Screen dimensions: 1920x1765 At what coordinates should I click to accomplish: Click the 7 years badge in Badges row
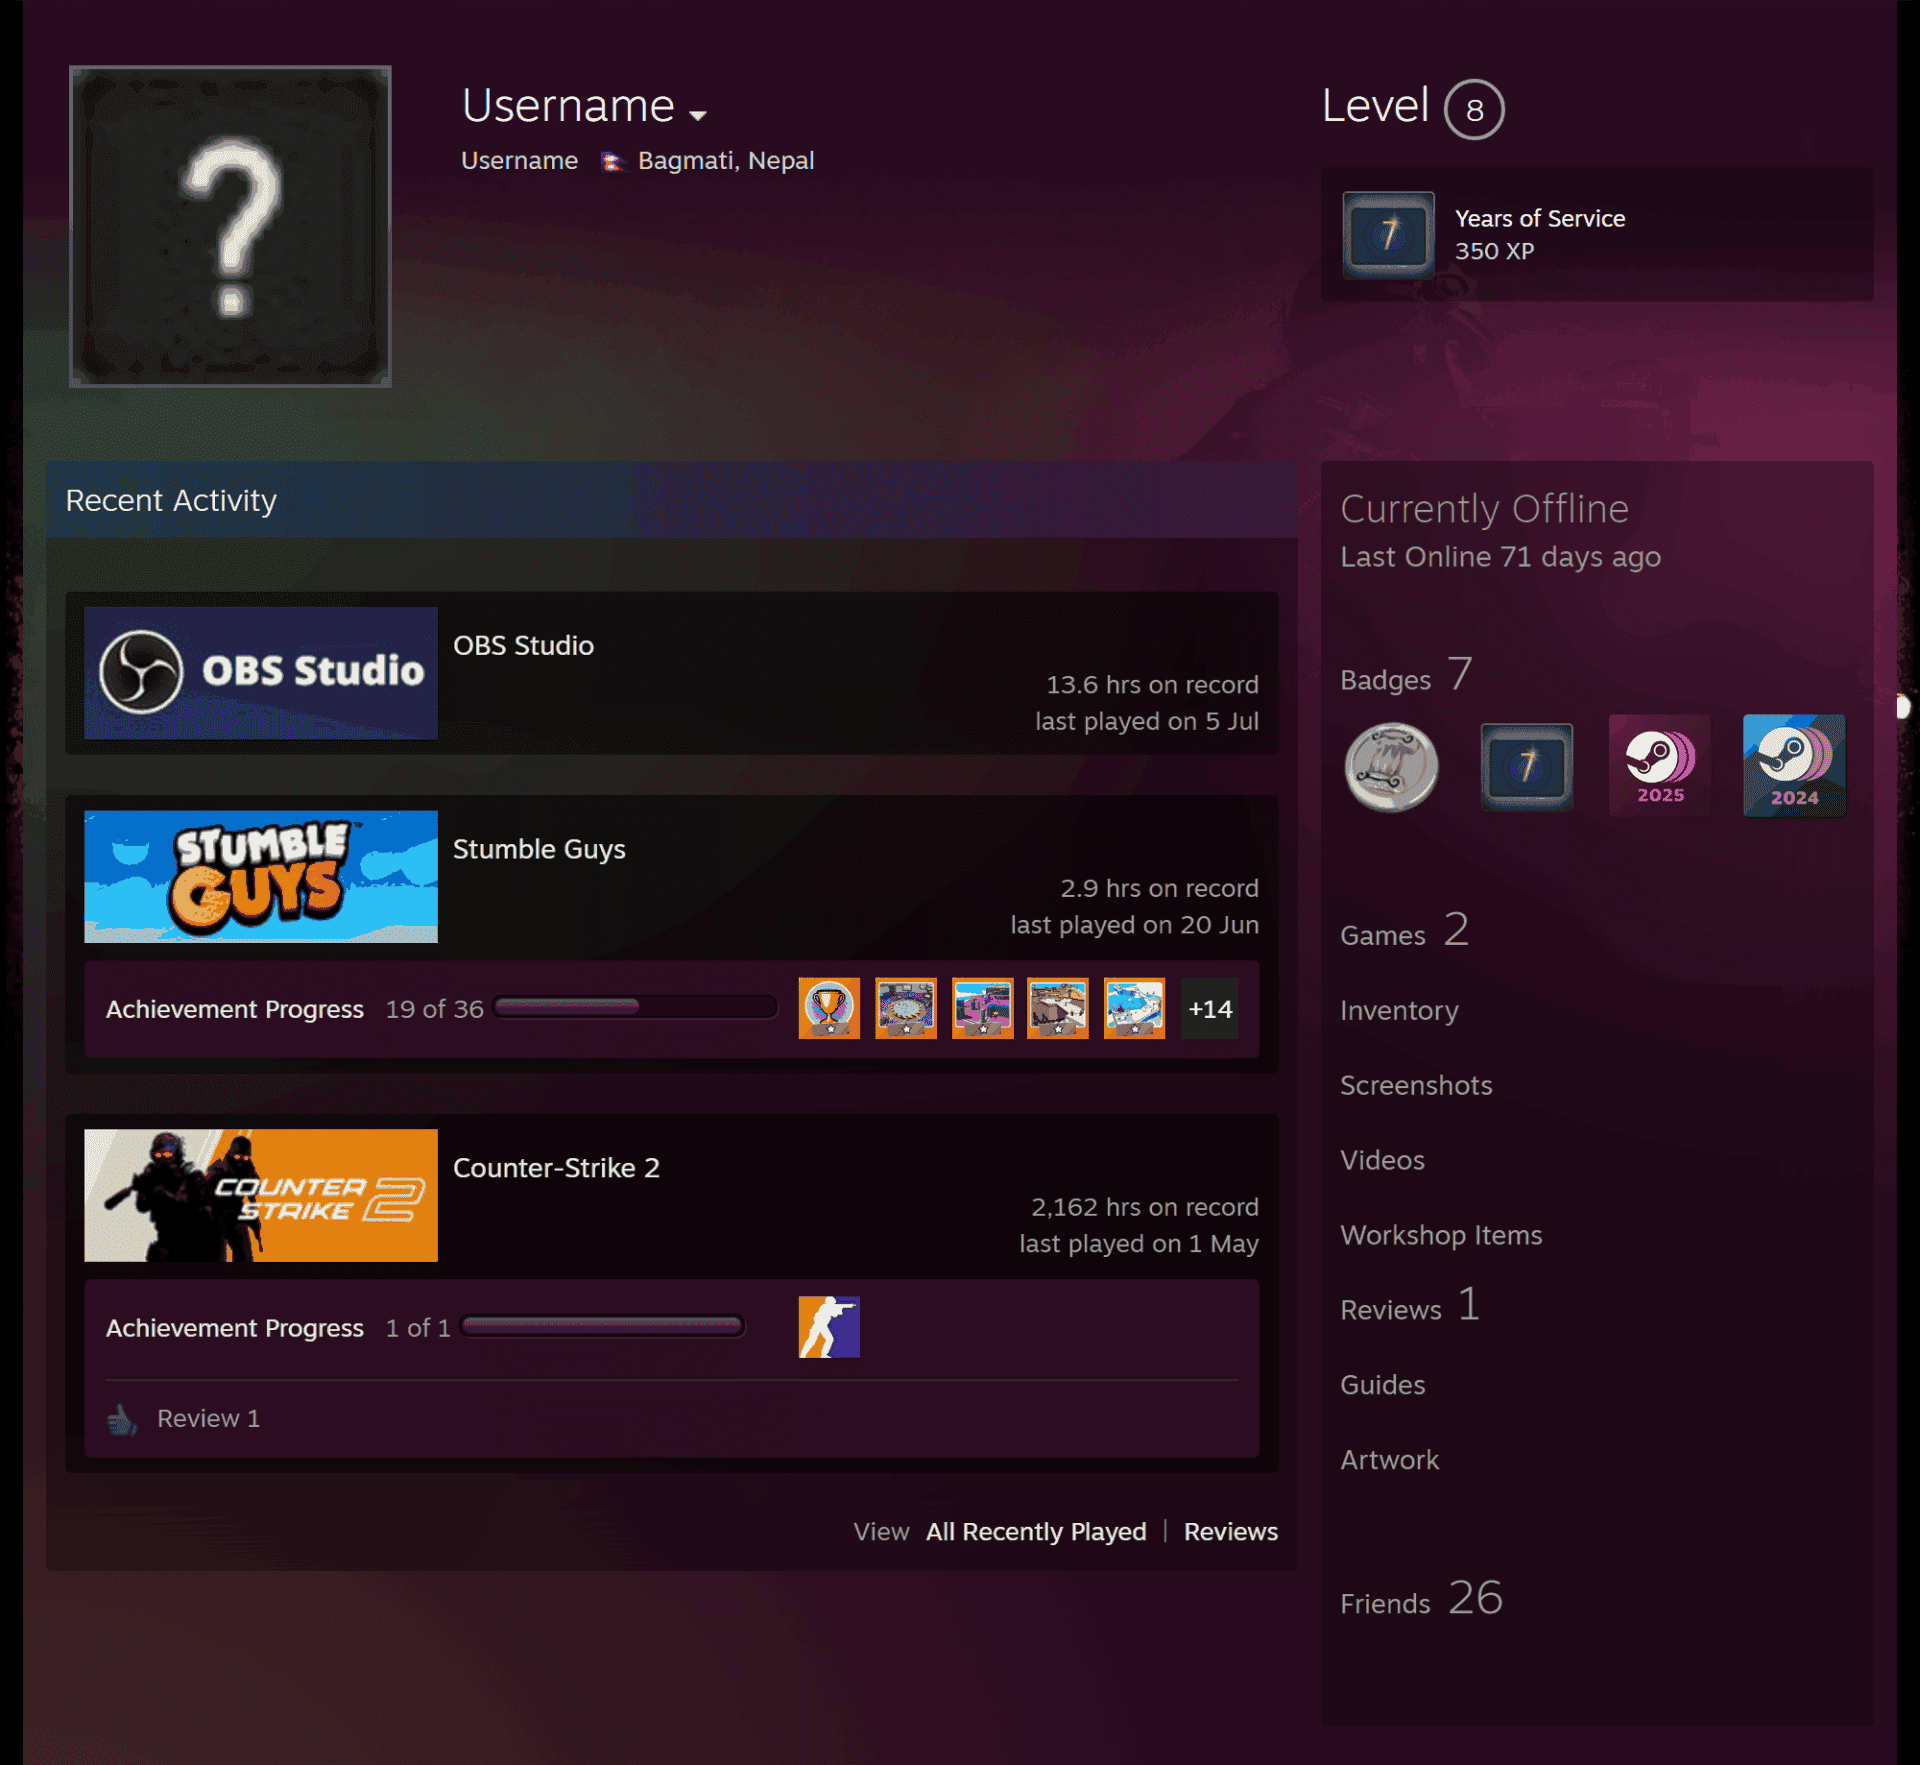tap(1526, 767)
